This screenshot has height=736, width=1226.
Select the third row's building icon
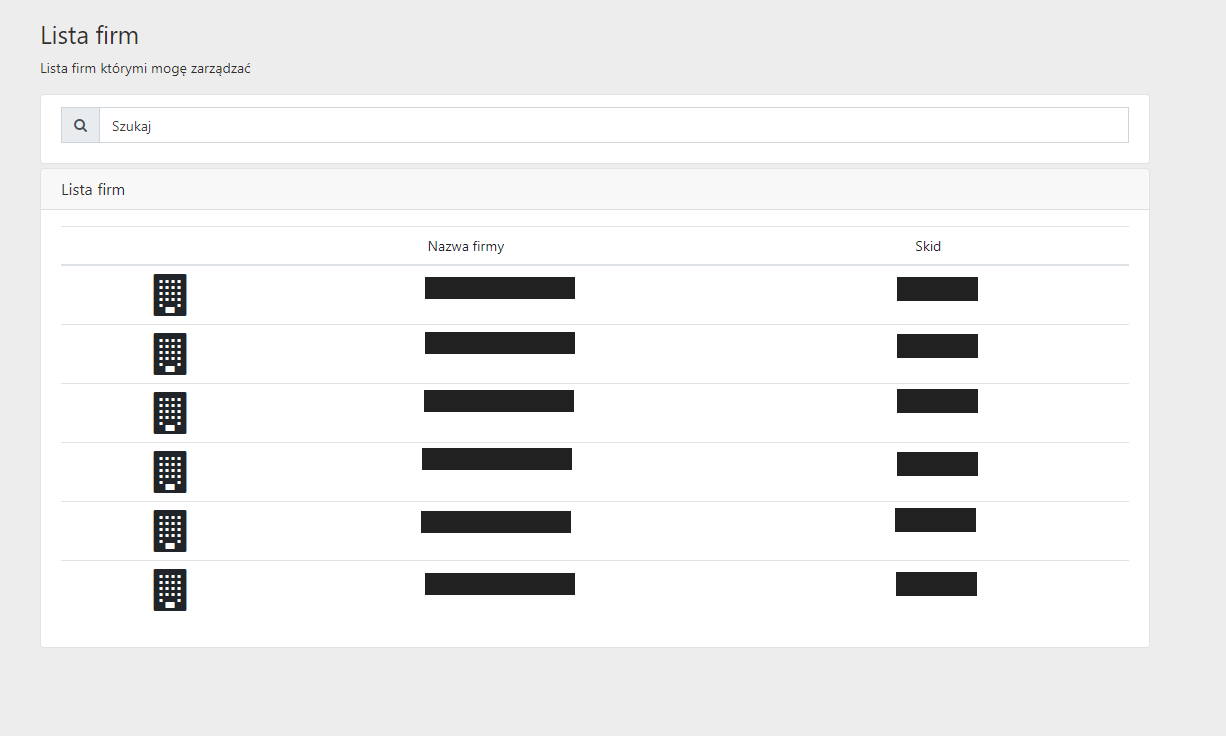[170, 413]
